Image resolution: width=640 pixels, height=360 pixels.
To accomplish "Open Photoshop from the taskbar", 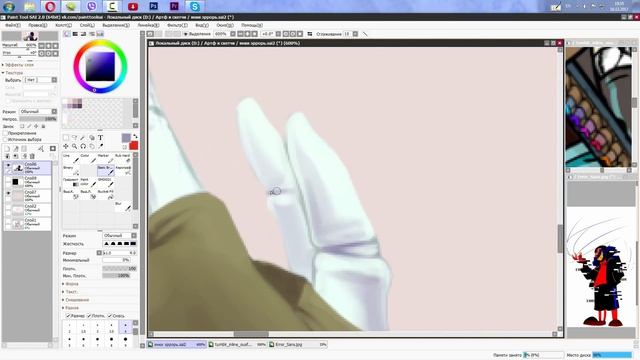I will point(153,6).
